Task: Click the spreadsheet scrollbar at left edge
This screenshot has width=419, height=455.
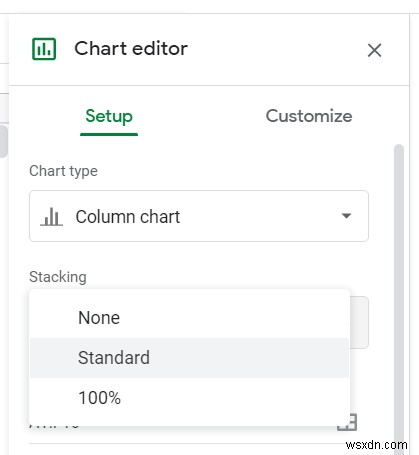Action: (3, 141)
